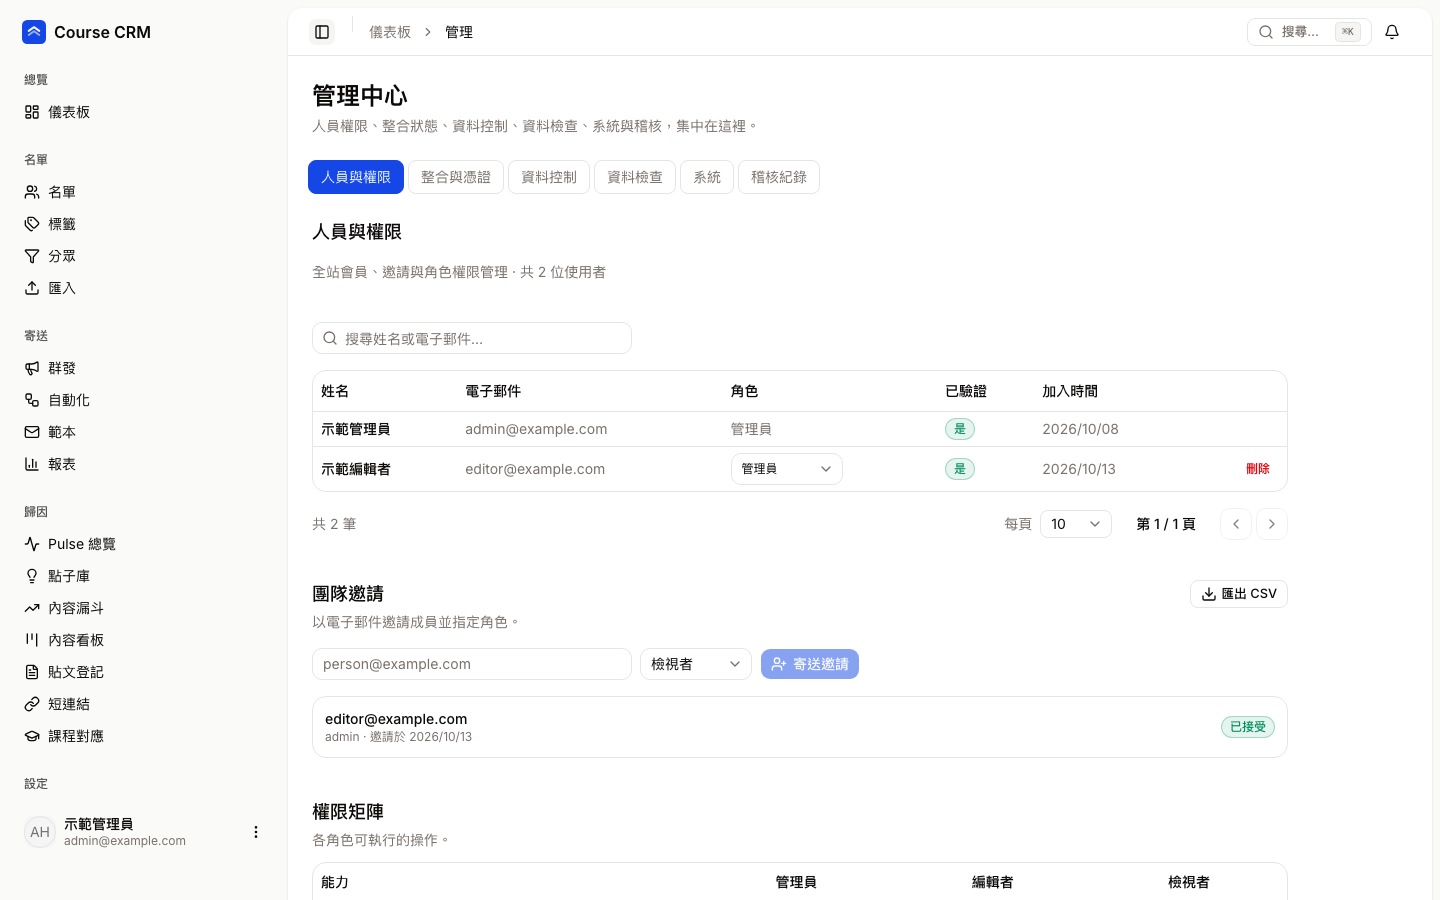This screenshot has height=900, width=1440.
Task: Open the top search box
Action: click(1309, 32)
